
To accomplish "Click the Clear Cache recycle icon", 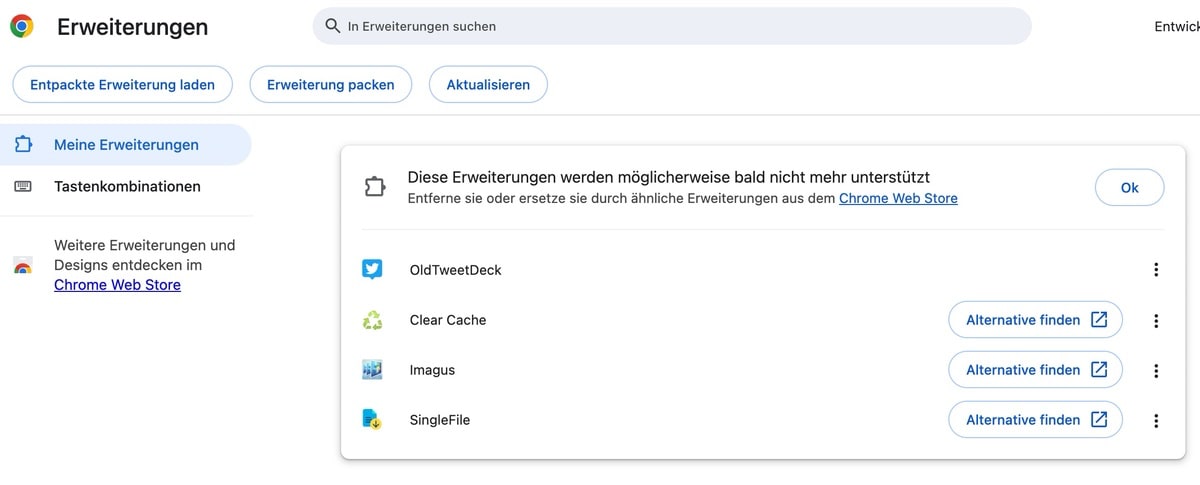I will click(373, 320).
